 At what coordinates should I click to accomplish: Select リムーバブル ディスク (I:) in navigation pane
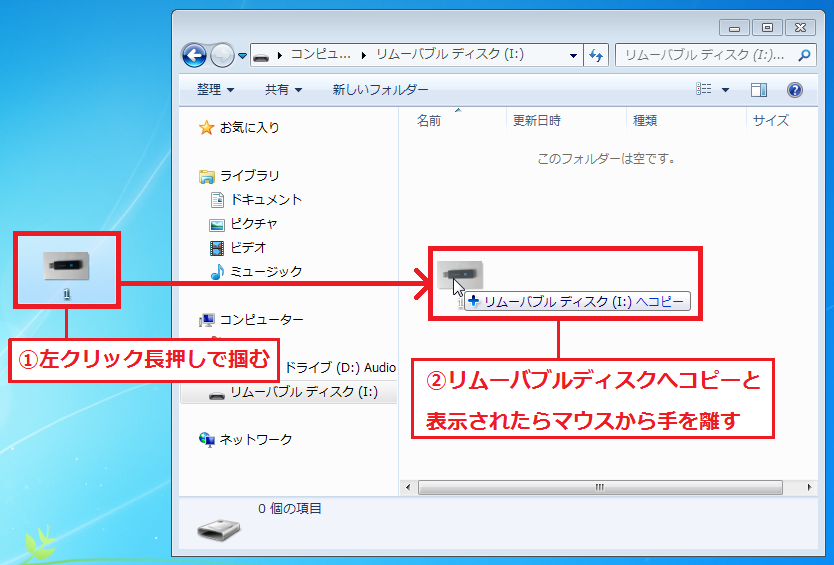[304, 392]
